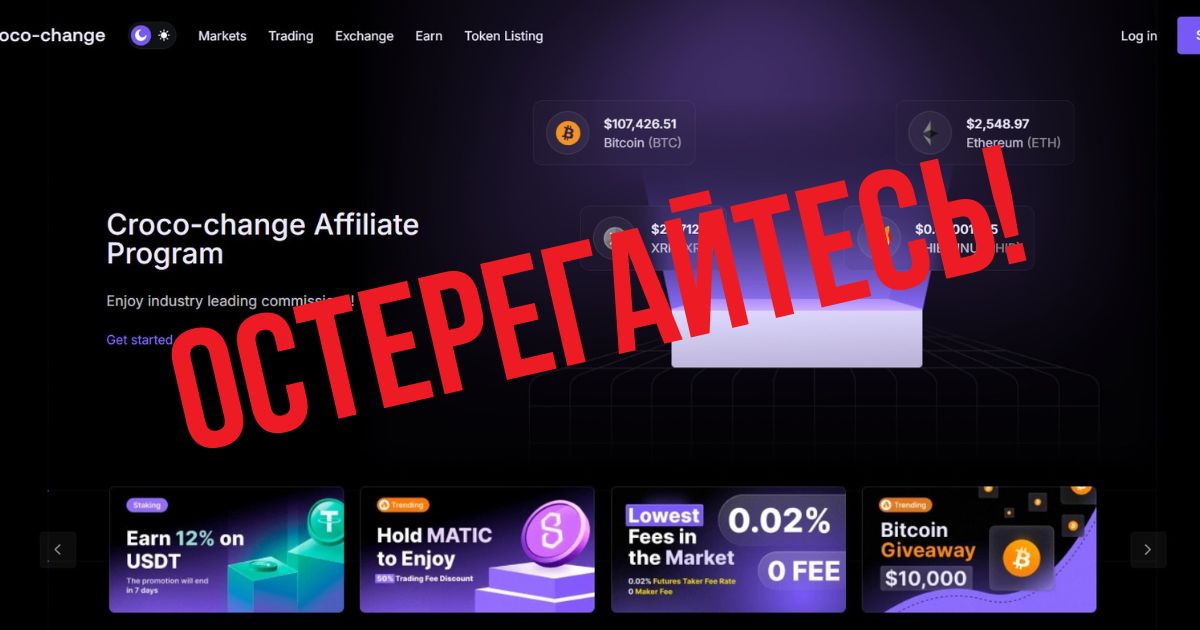Image resolution: width=1200 pixels, height=630 pixels.
Task: Open the Trading menu
Action: 291,36
